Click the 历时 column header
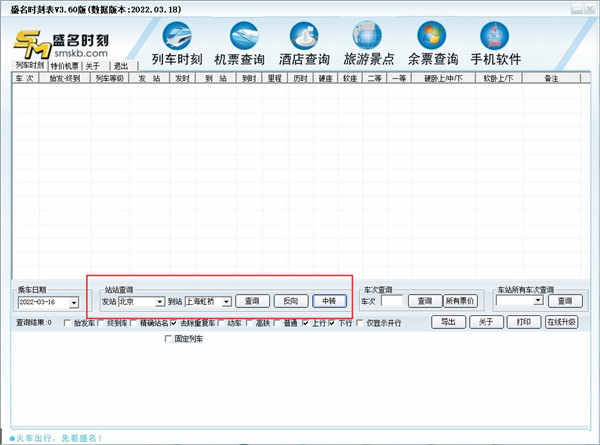Screen dimensions: 600x445 pyautogui.click(x=300, y=78)
